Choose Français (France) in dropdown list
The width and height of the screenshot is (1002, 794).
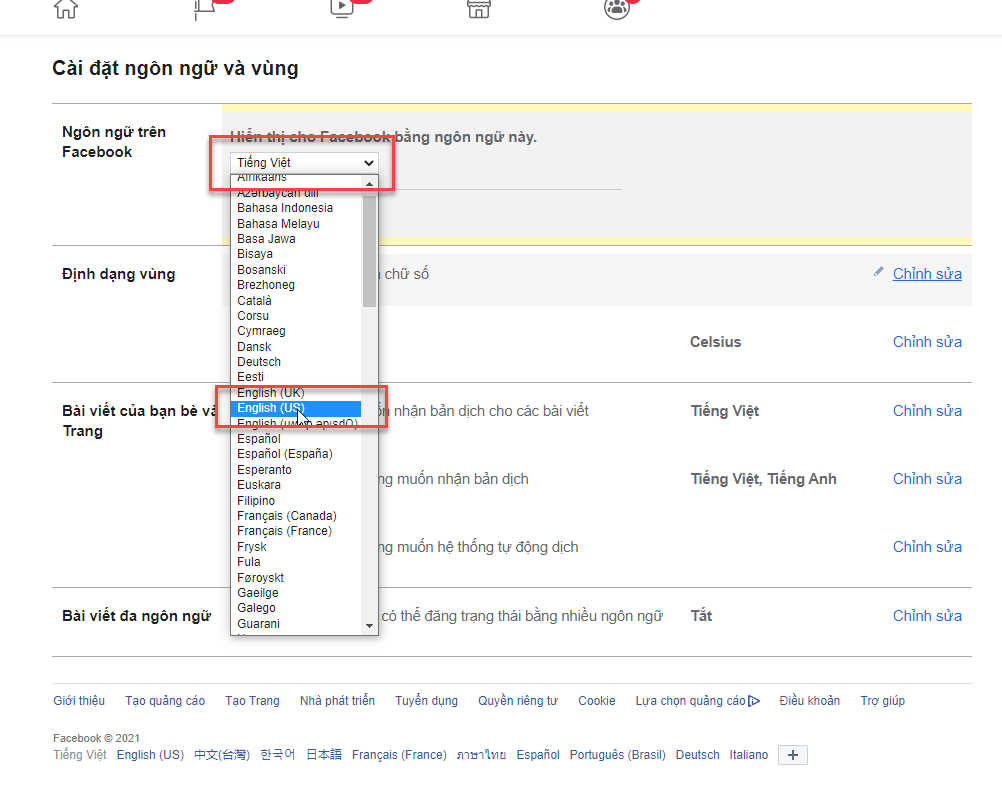[284, 531]
